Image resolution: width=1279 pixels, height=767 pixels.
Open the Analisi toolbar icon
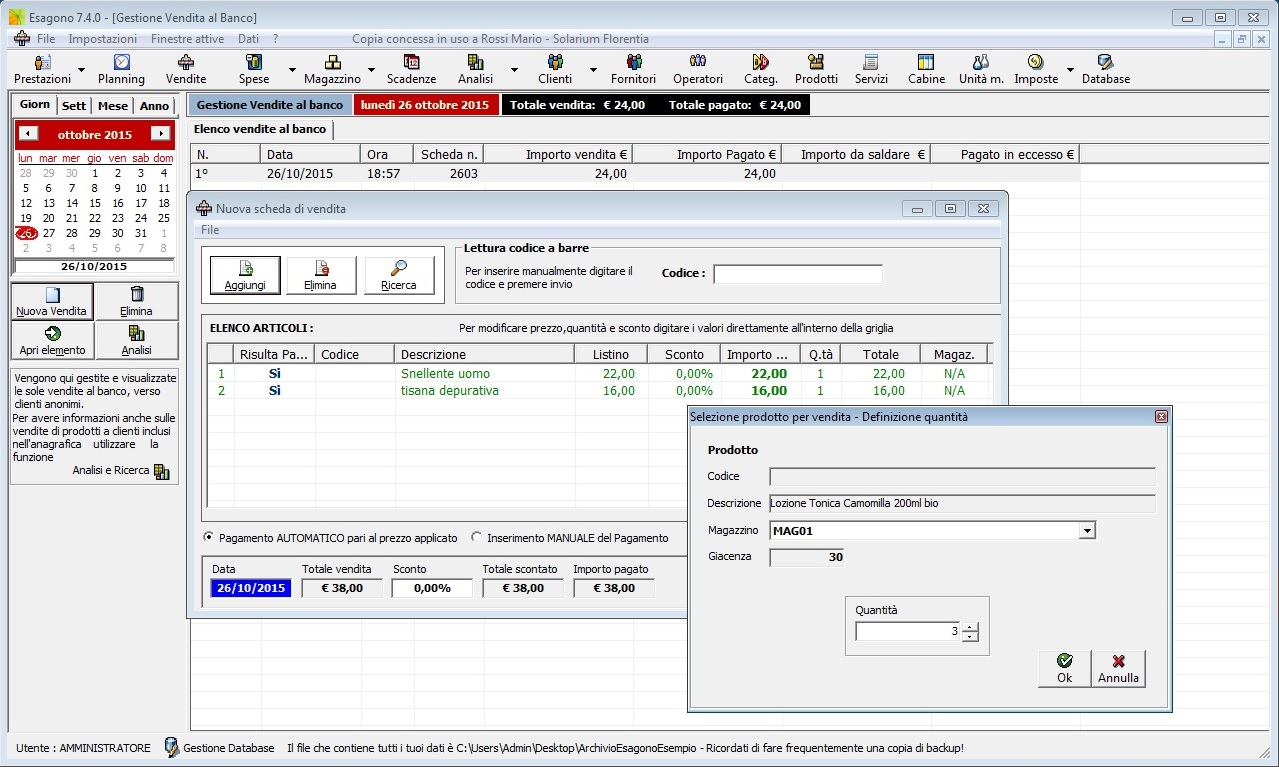coord(475,70)
